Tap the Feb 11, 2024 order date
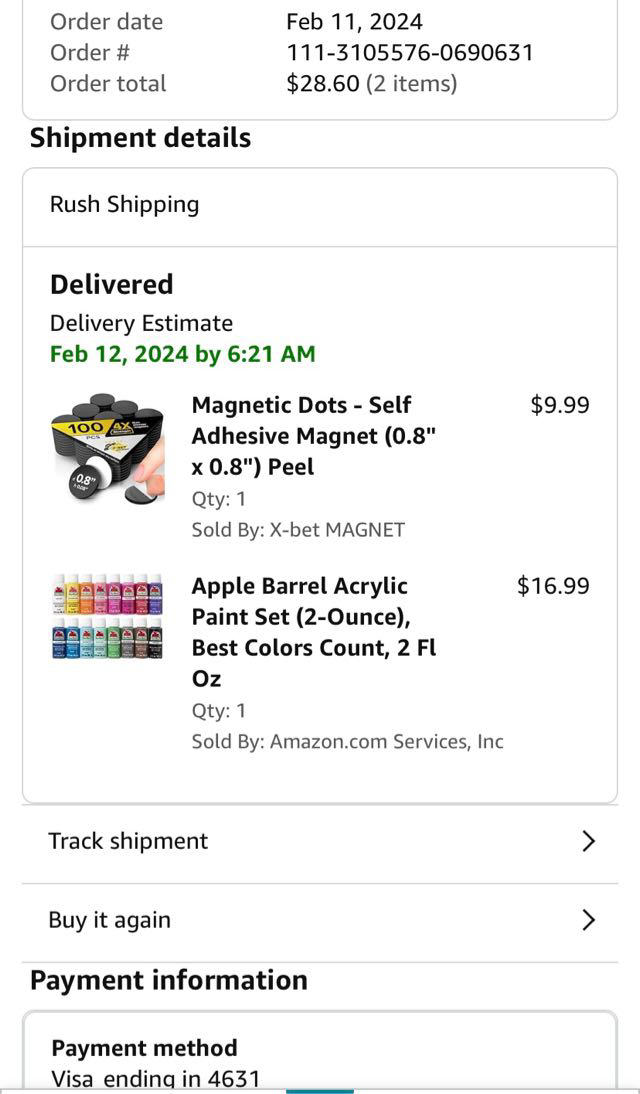The width and height of the screenshot is (640, 1094). (x=354, y=21)
